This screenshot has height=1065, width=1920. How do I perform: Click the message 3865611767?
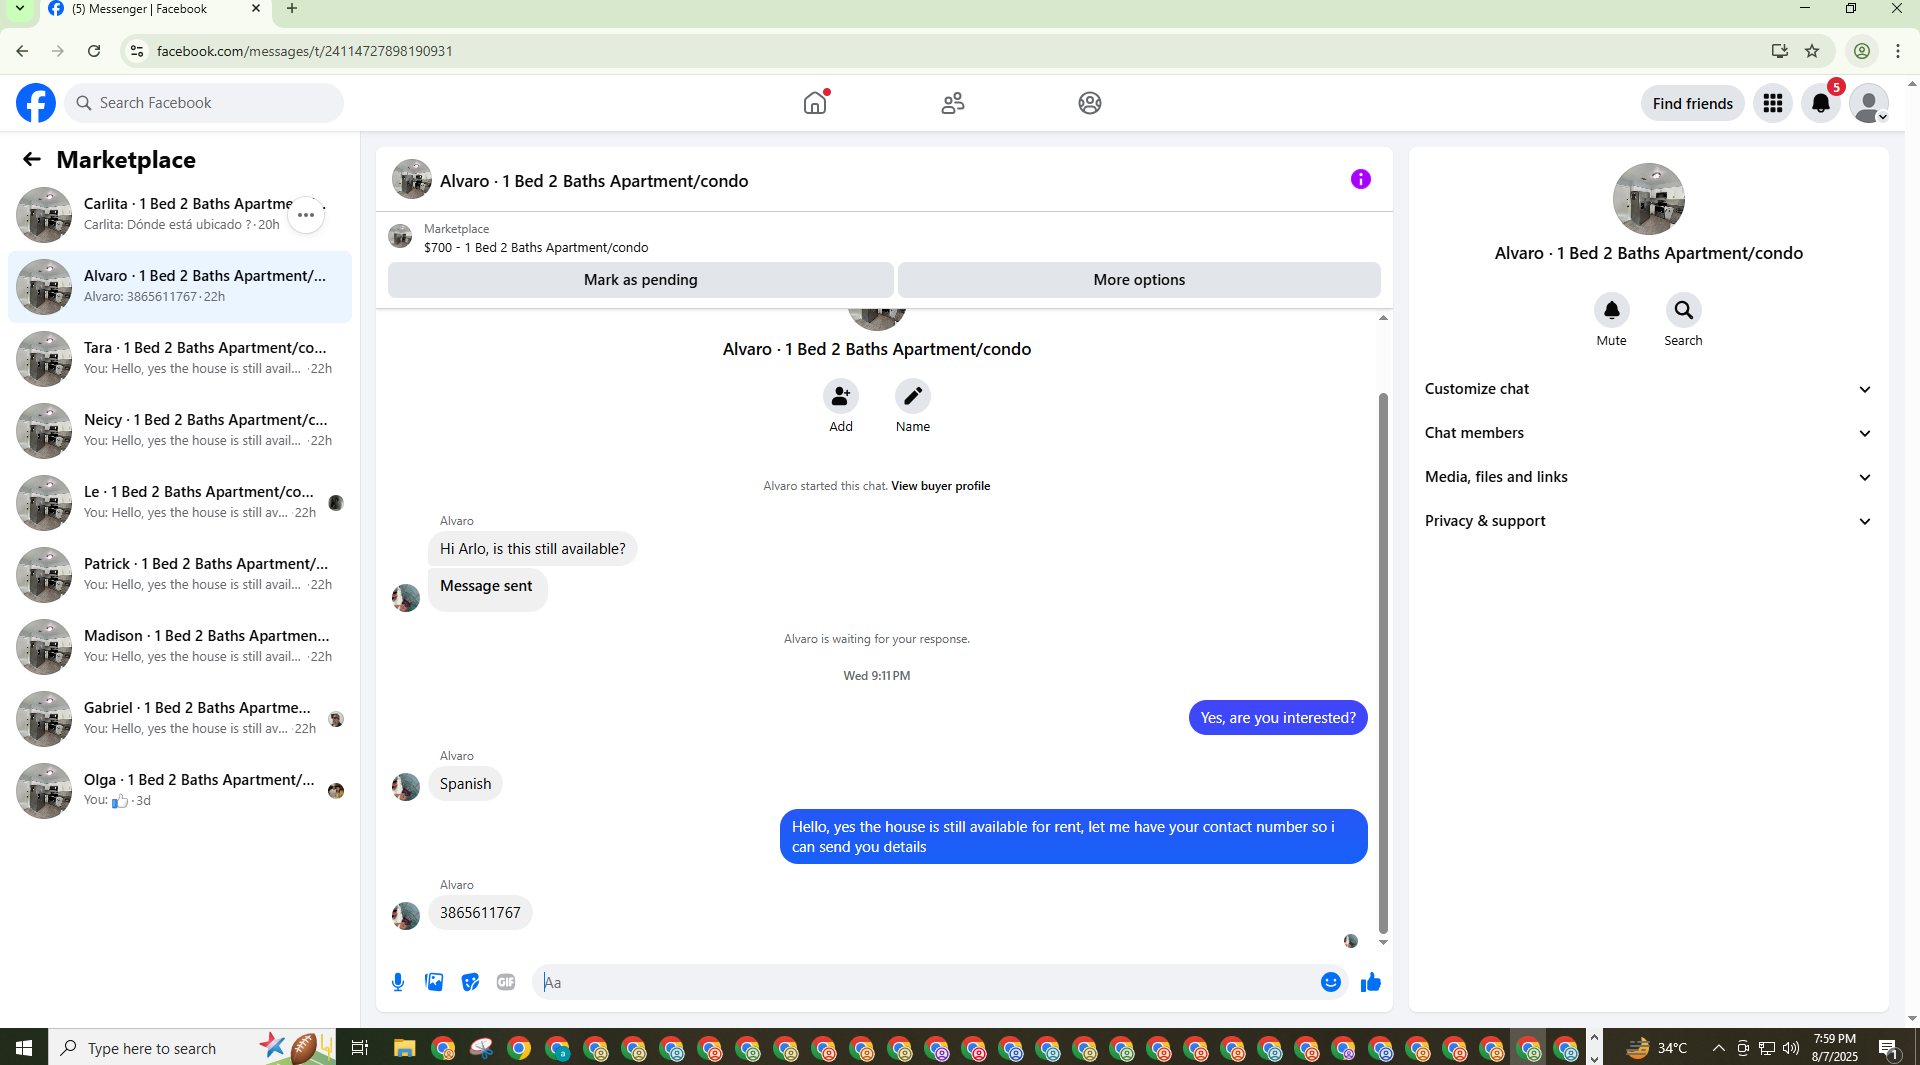coord(480,913)
